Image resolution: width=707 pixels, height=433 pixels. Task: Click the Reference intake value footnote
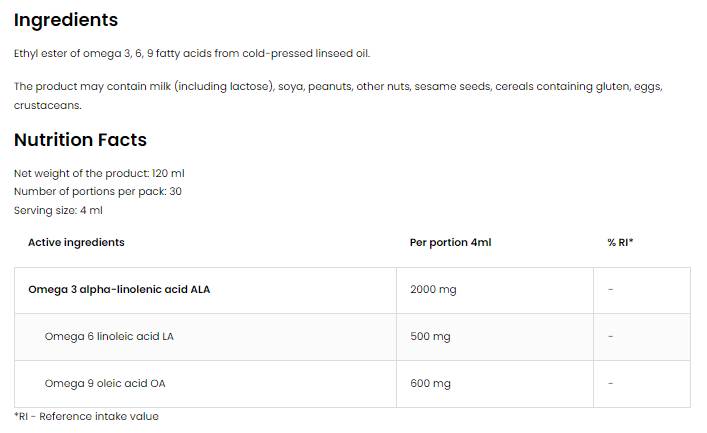[86, 416]
